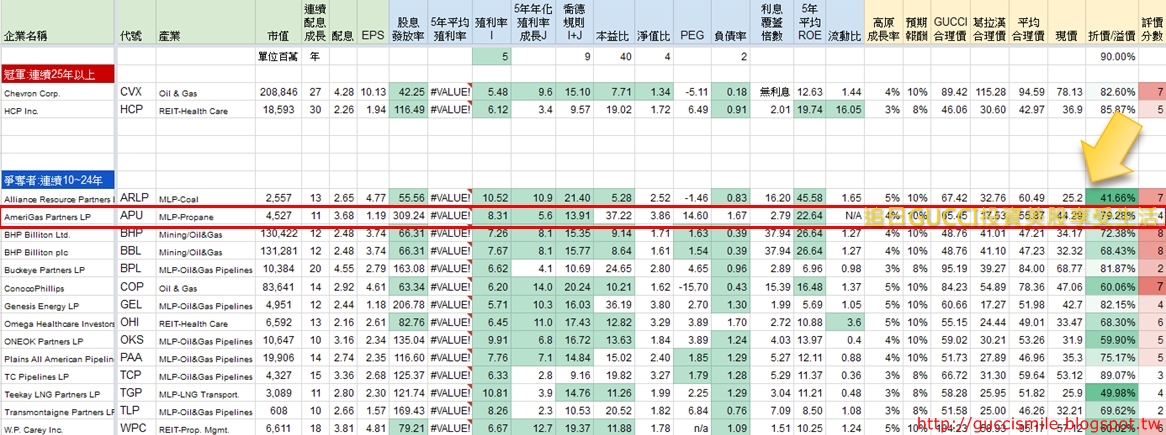
Task: Select HCP's current ratio value 16.05
Action: pos(845,110)
